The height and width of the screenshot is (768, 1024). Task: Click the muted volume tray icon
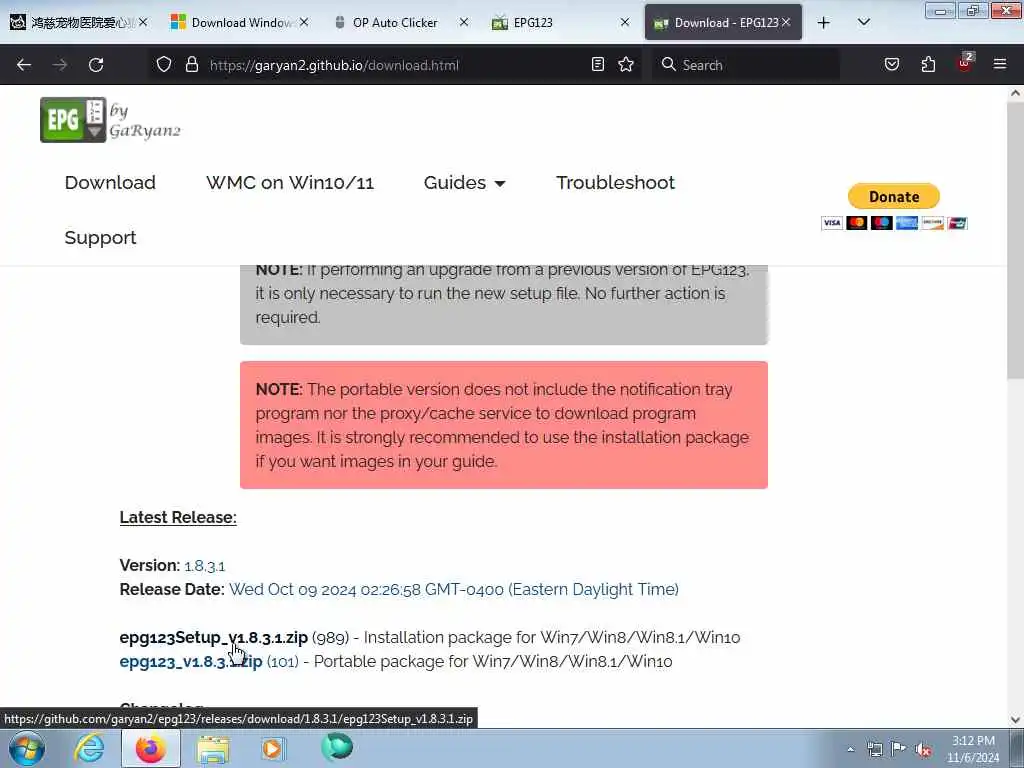point(923,750)
